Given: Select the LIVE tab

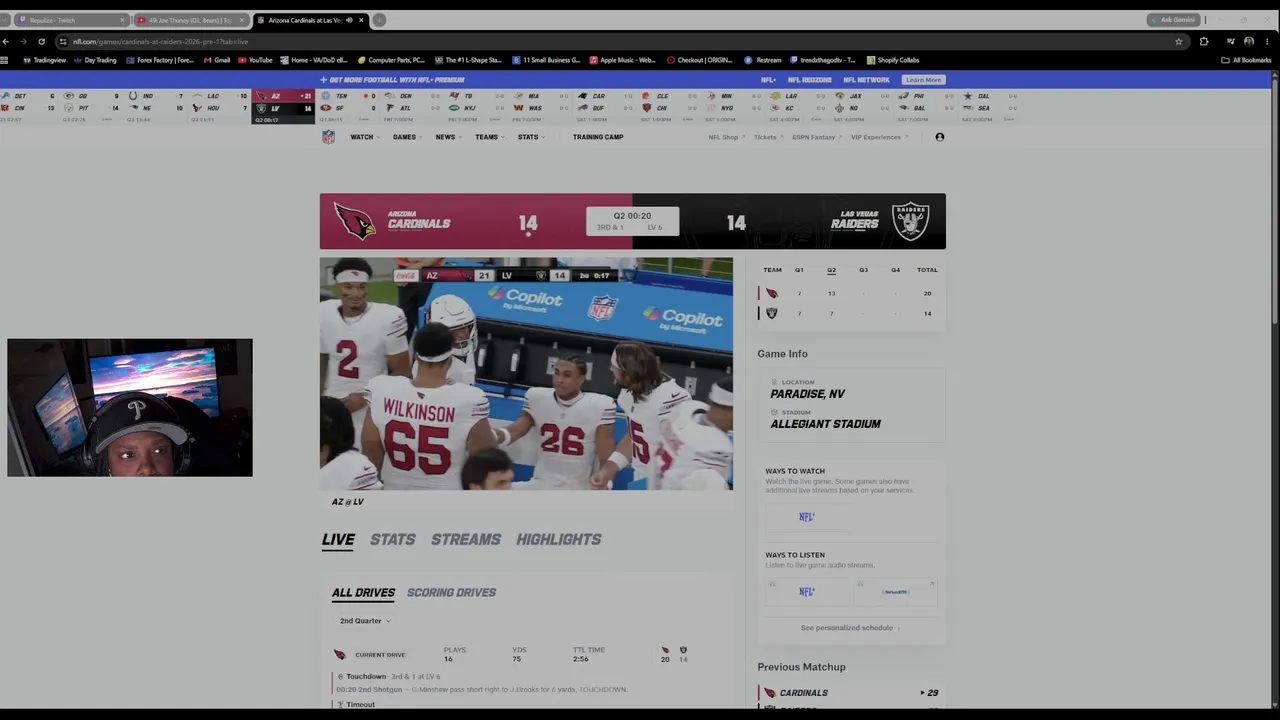Looking at the screenshot, I should [x=338, y=539].
